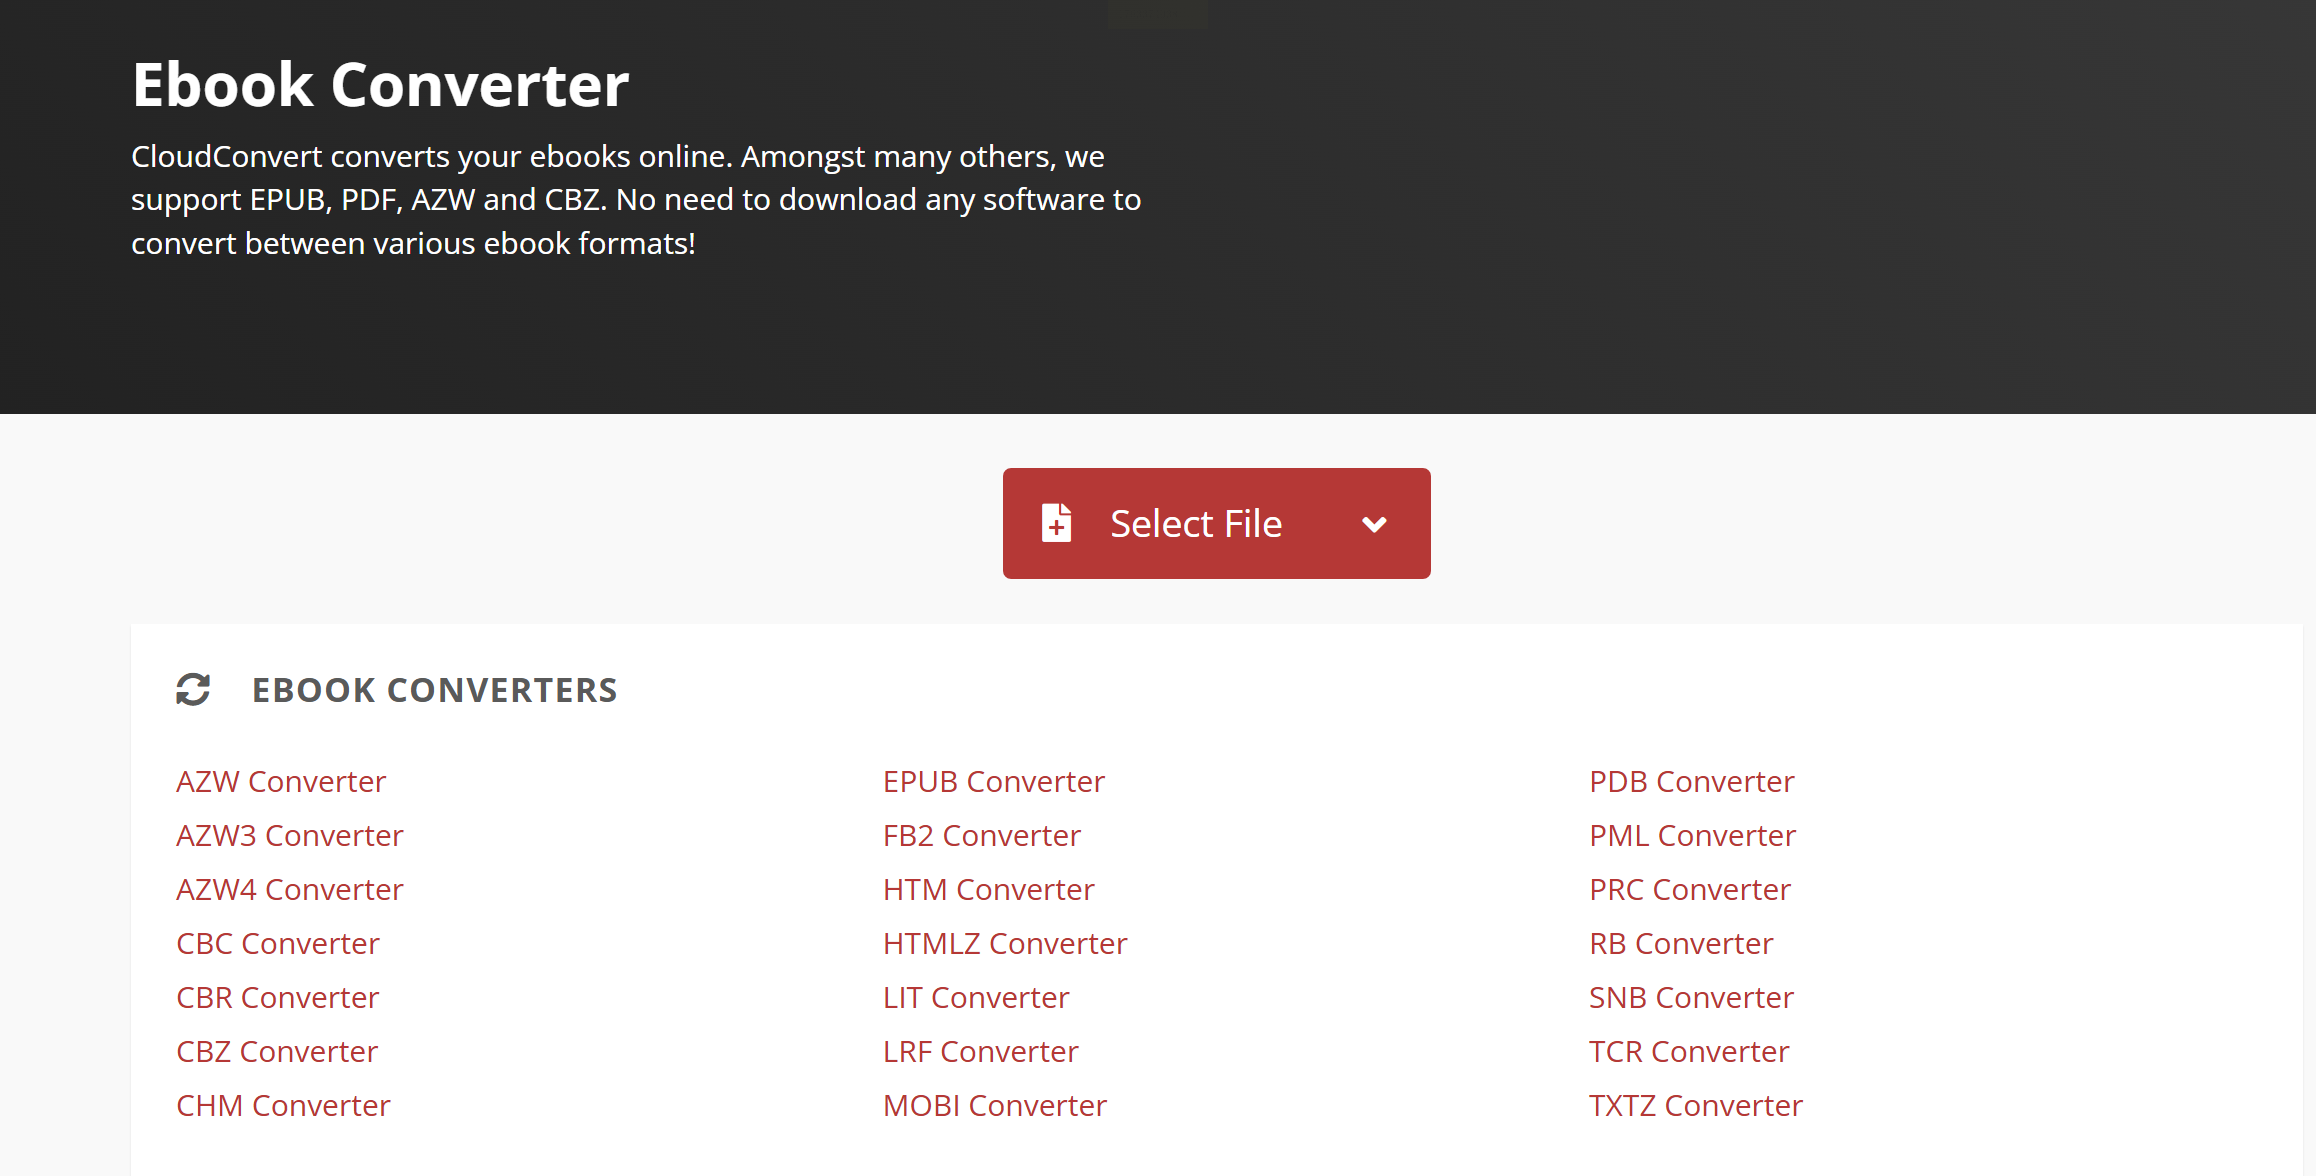
Task: Open the AZW3 Converter link
Action: click(290, 835)
